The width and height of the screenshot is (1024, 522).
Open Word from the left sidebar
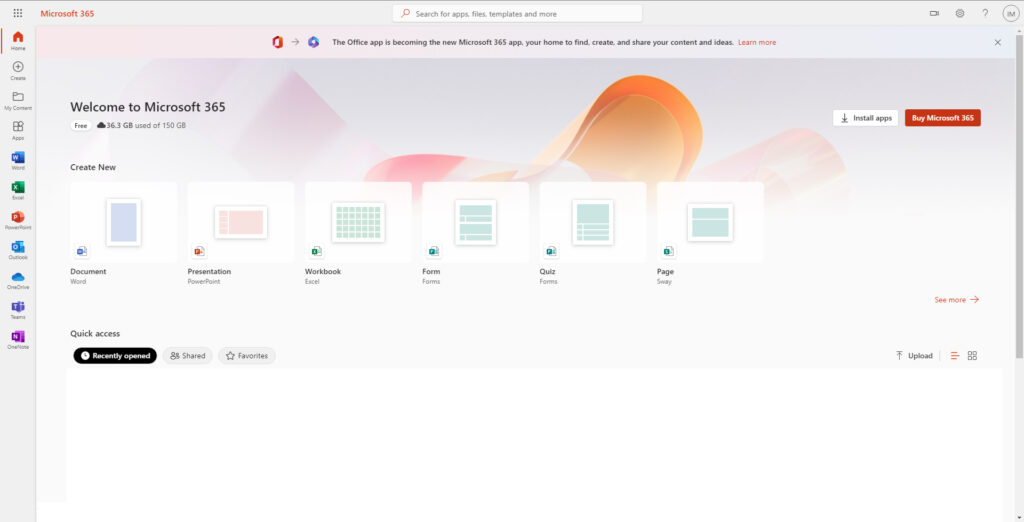click(x=17, y=158)
